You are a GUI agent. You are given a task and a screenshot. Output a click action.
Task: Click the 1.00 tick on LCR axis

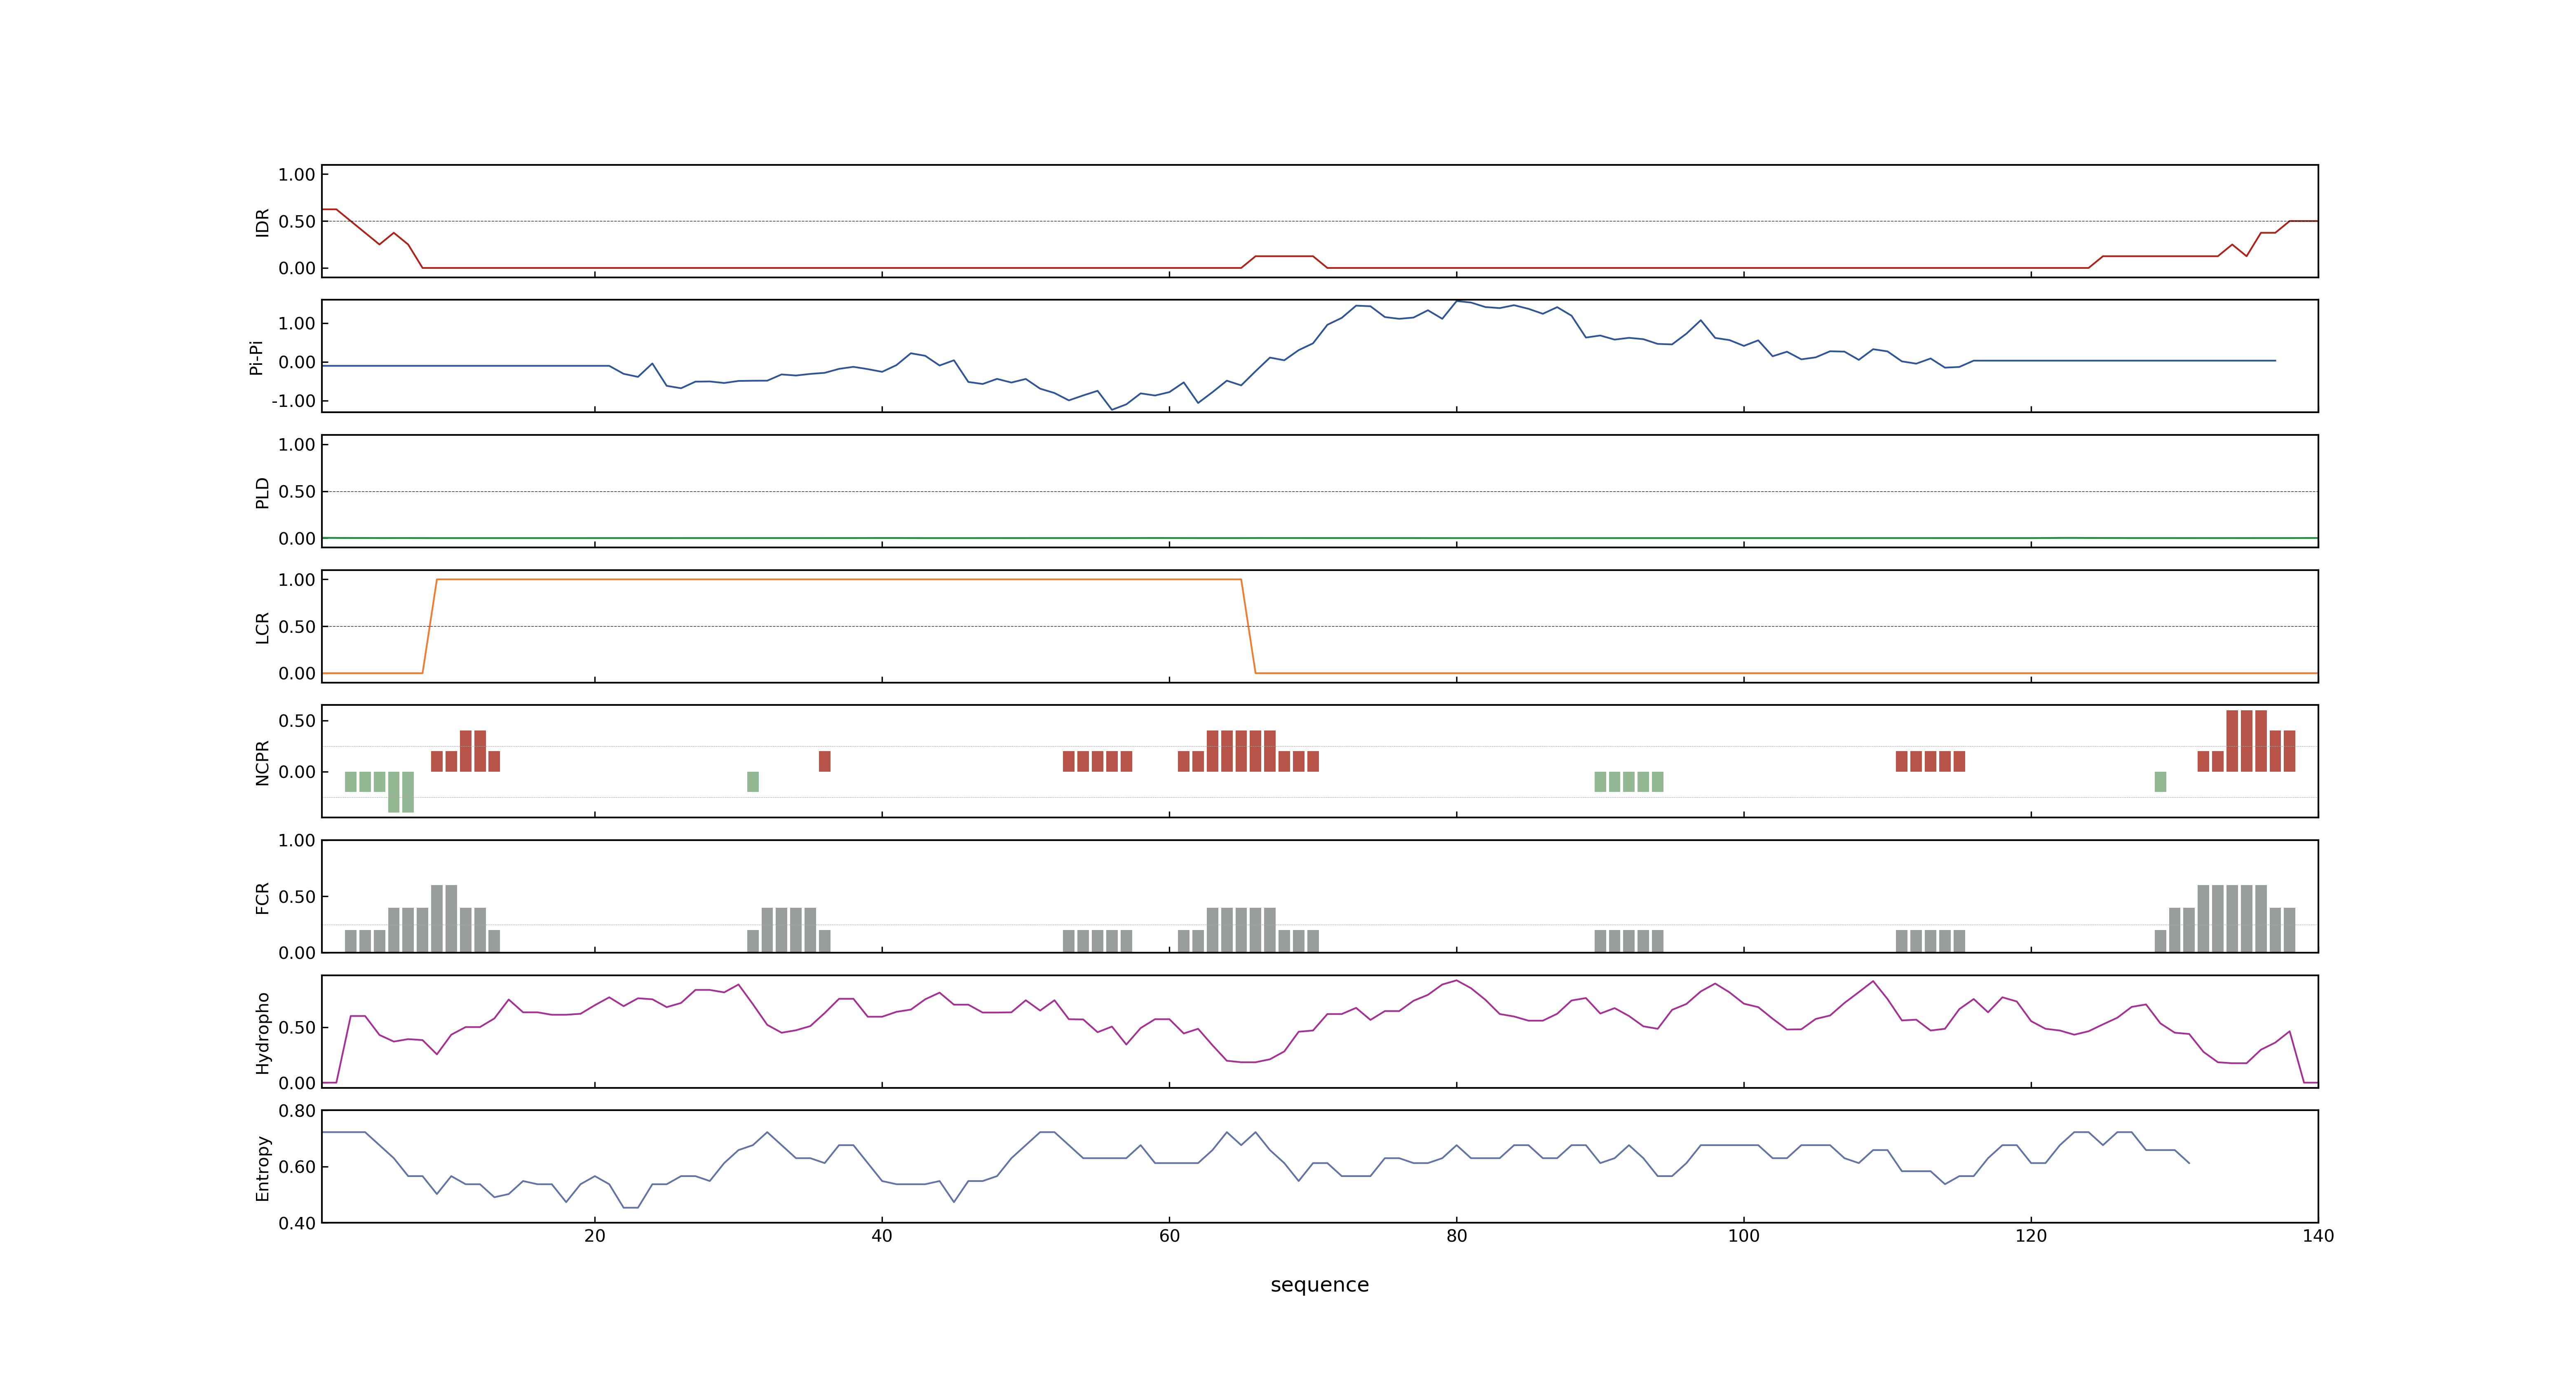point(297,580)
